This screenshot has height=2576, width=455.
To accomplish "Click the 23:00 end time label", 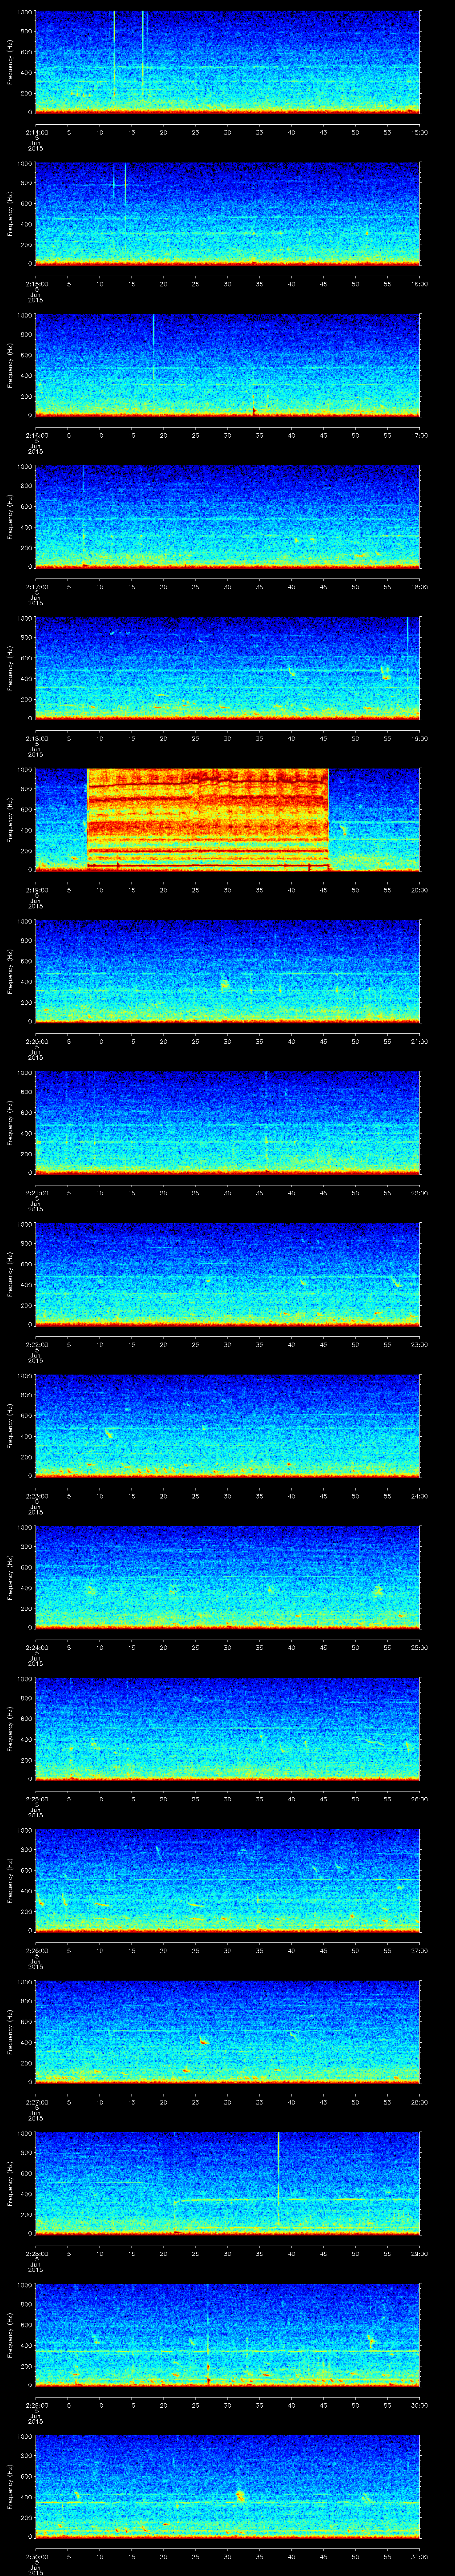I will tap(420, 1345).
